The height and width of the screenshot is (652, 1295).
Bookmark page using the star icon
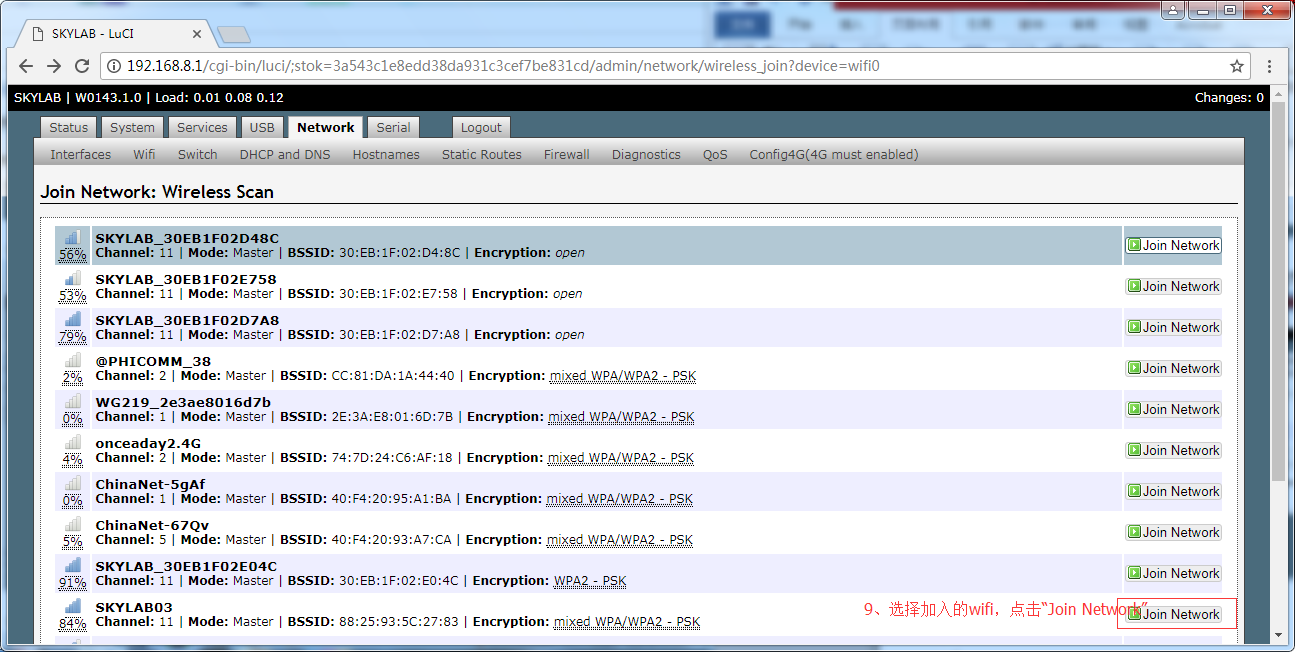click(1237, 66)
